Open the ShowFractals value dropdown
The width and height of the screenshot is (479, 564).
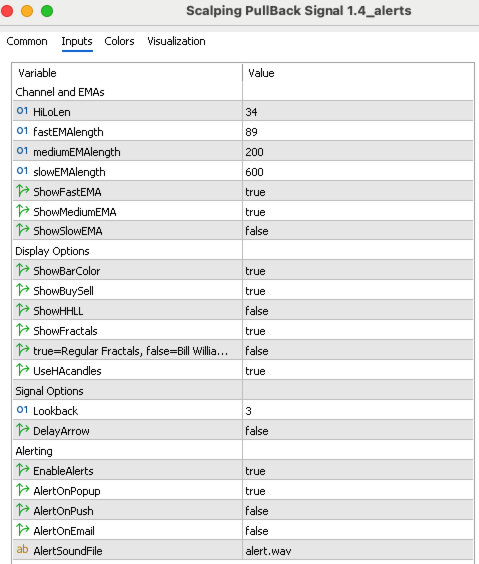[358, 331]
